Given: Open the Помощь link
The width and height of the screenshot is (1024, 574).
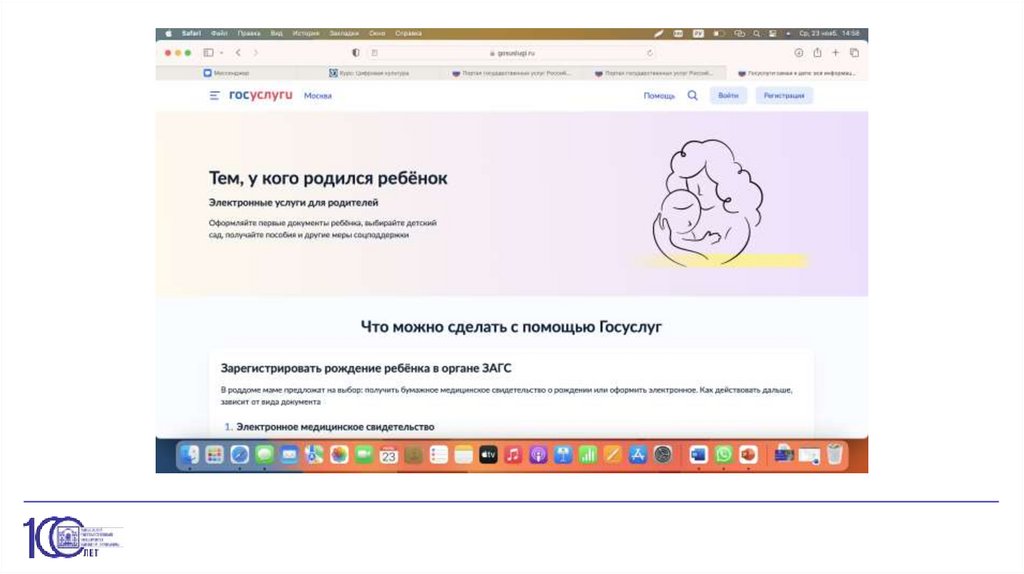Looking at the screenshot, I should [x=659, y=96].
